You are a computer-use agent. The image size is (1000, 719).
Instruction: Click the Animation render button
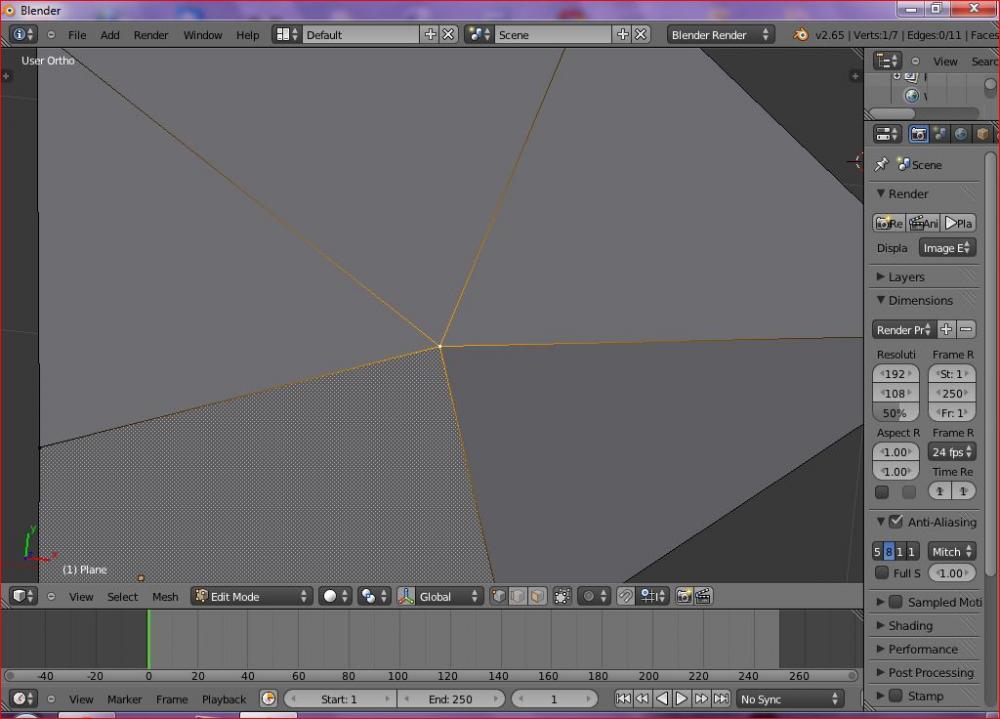923,223
